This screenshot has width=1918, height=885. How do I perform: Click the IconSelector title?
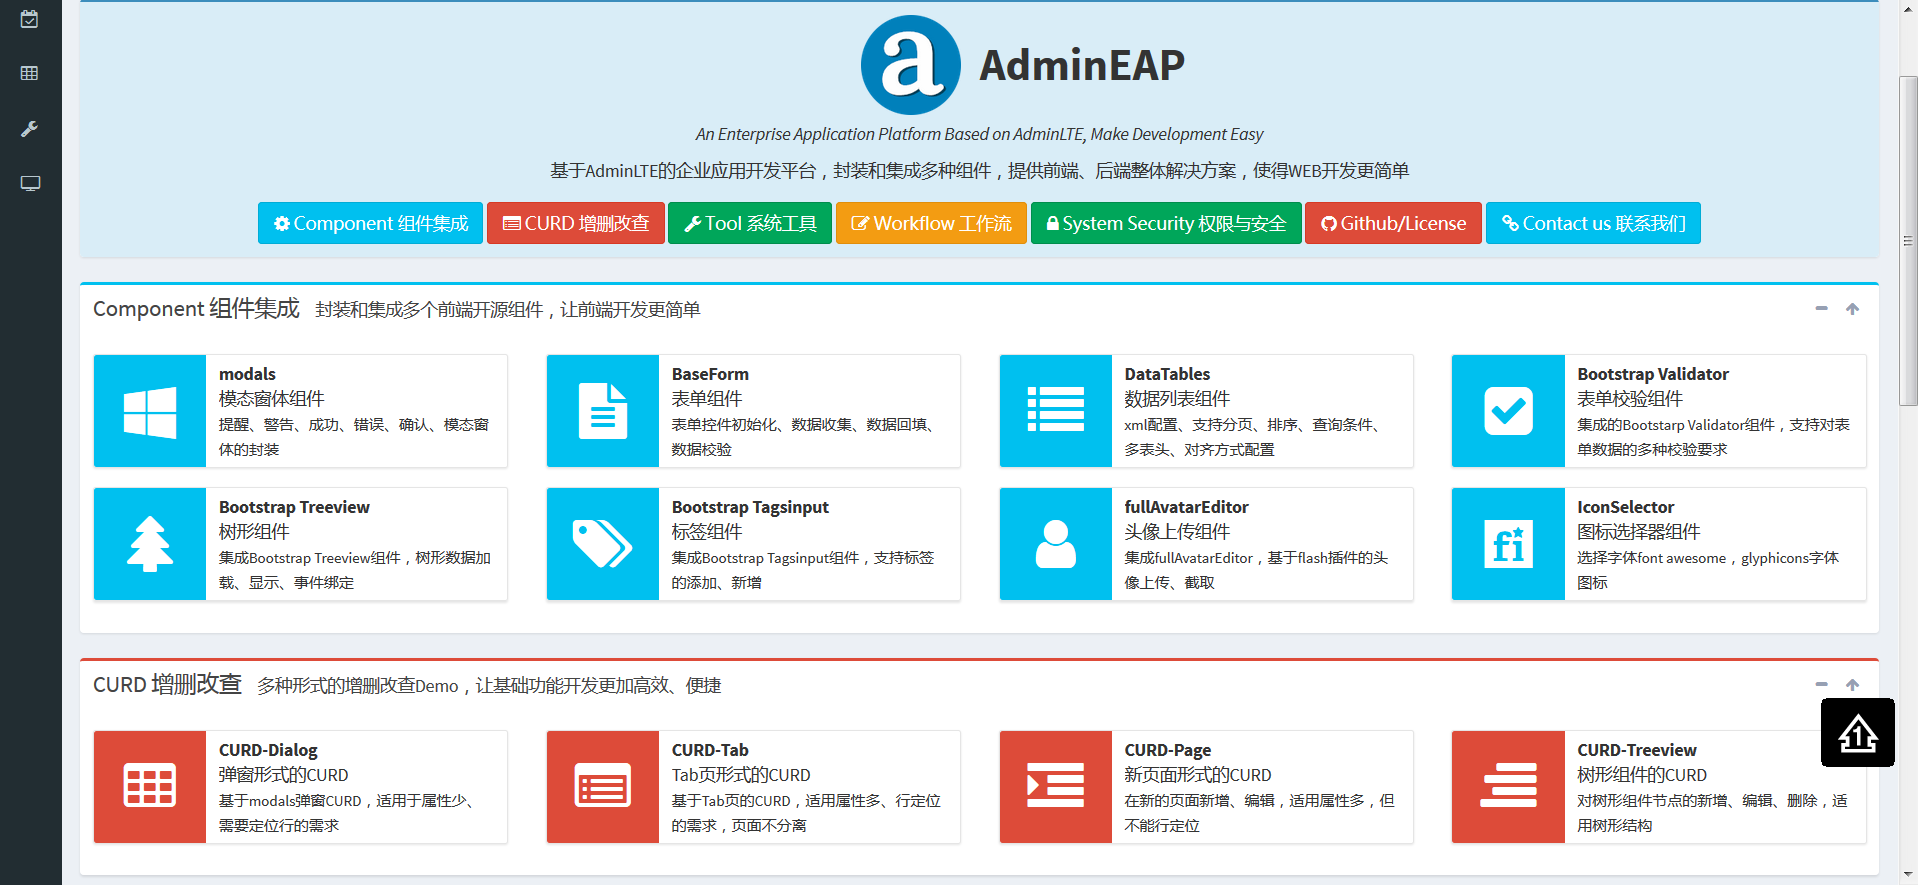1625,507
